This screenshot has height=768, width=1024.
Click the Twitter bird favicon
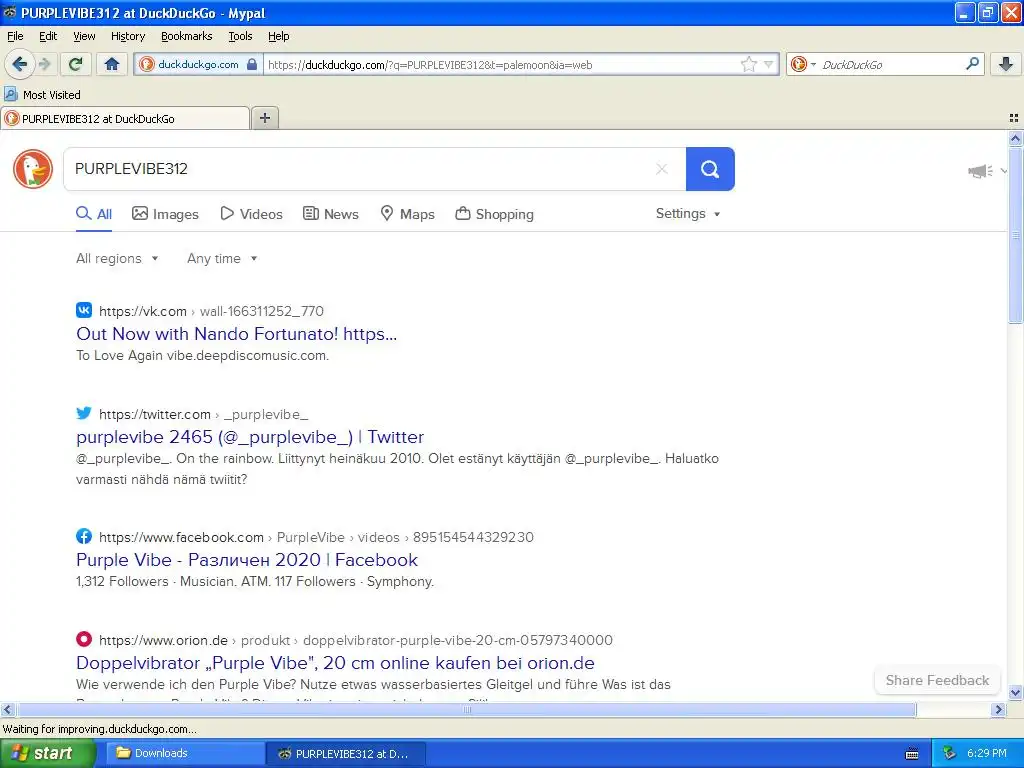[84, 413]
